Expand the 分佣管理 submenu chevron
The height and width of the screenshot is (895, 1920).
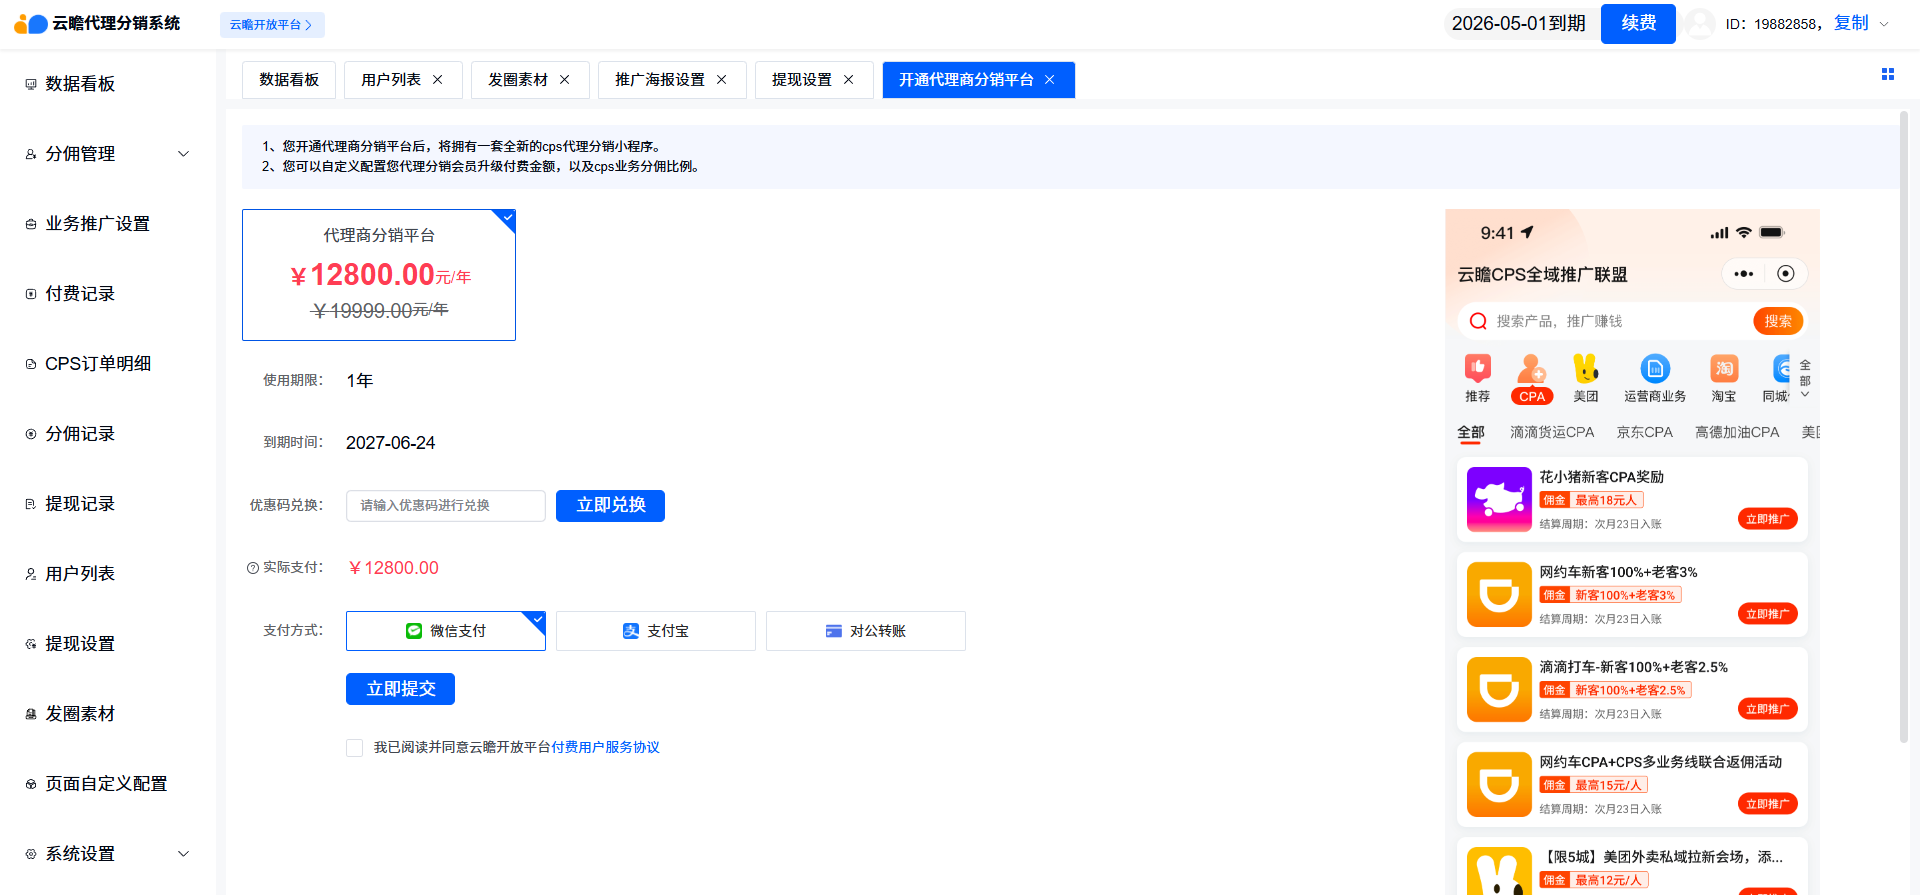click(x=183, y=154)
